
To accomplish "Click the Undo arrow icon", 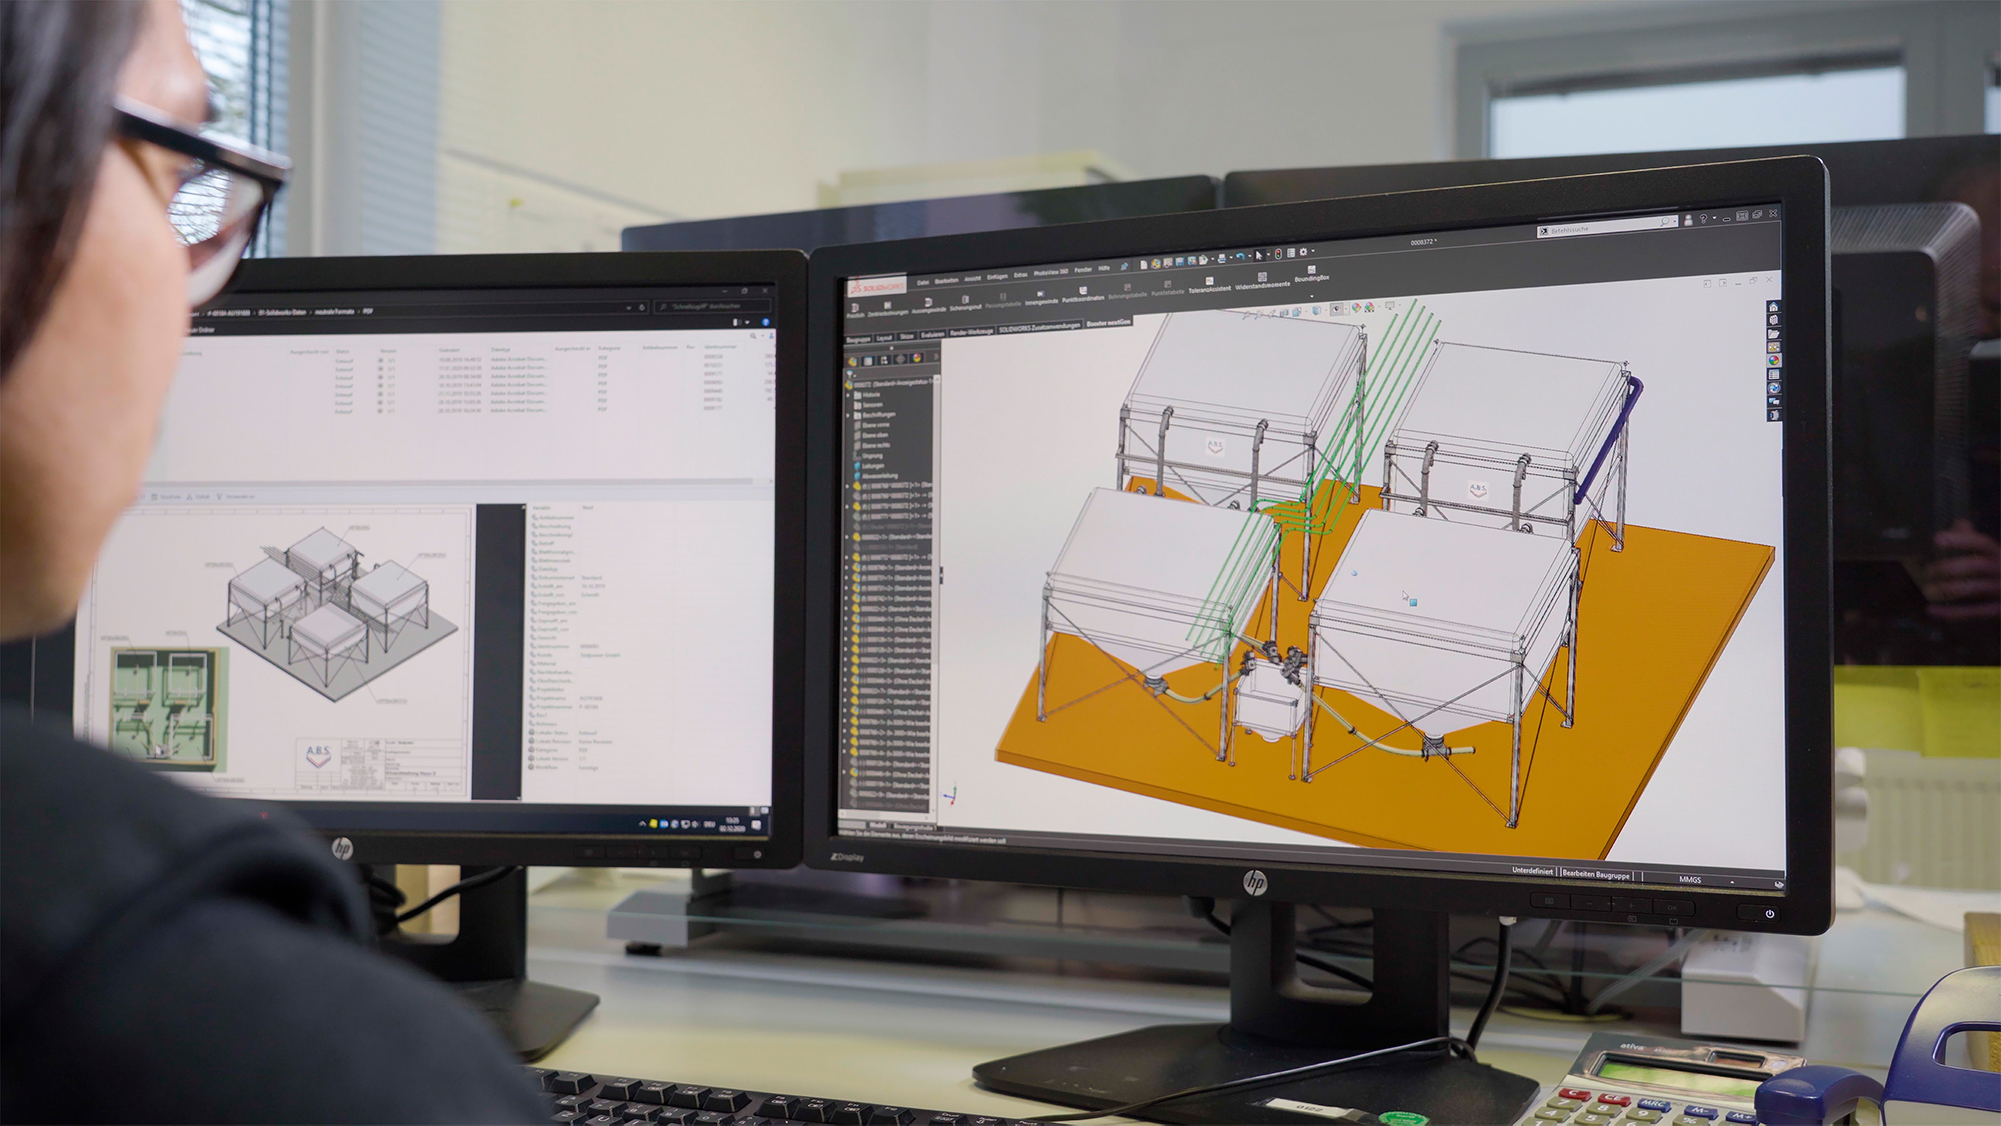I will (1240, 257).
